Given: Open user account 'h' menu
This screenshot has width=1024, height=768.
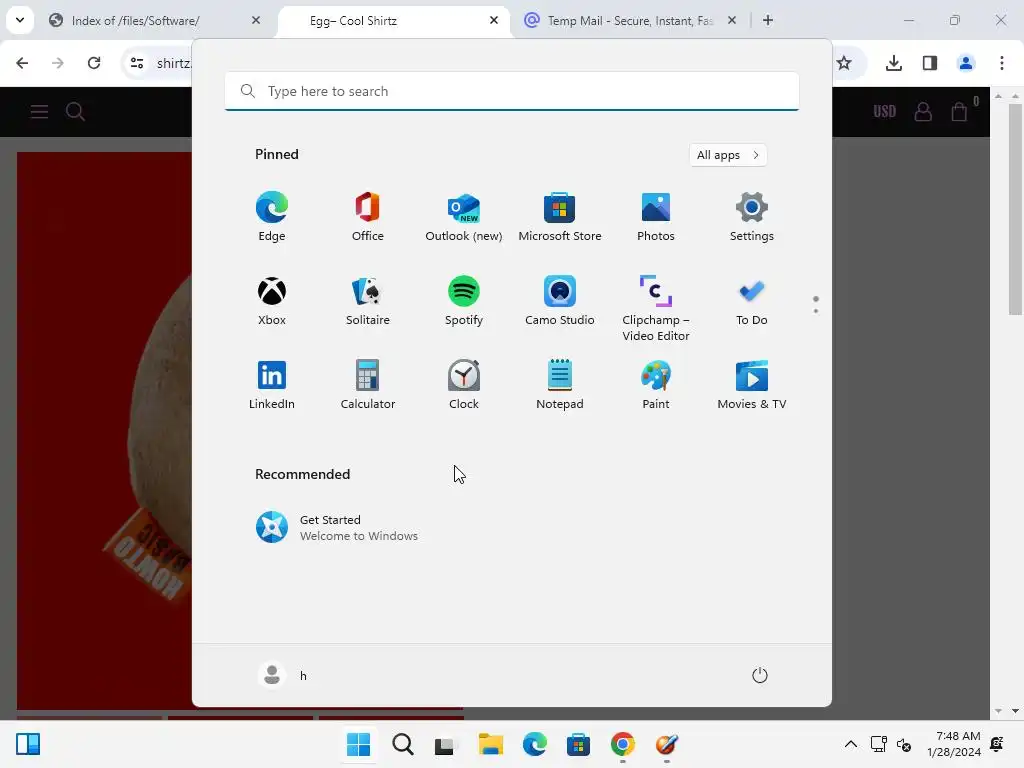Looking at the screenshot, I should 283,675.
